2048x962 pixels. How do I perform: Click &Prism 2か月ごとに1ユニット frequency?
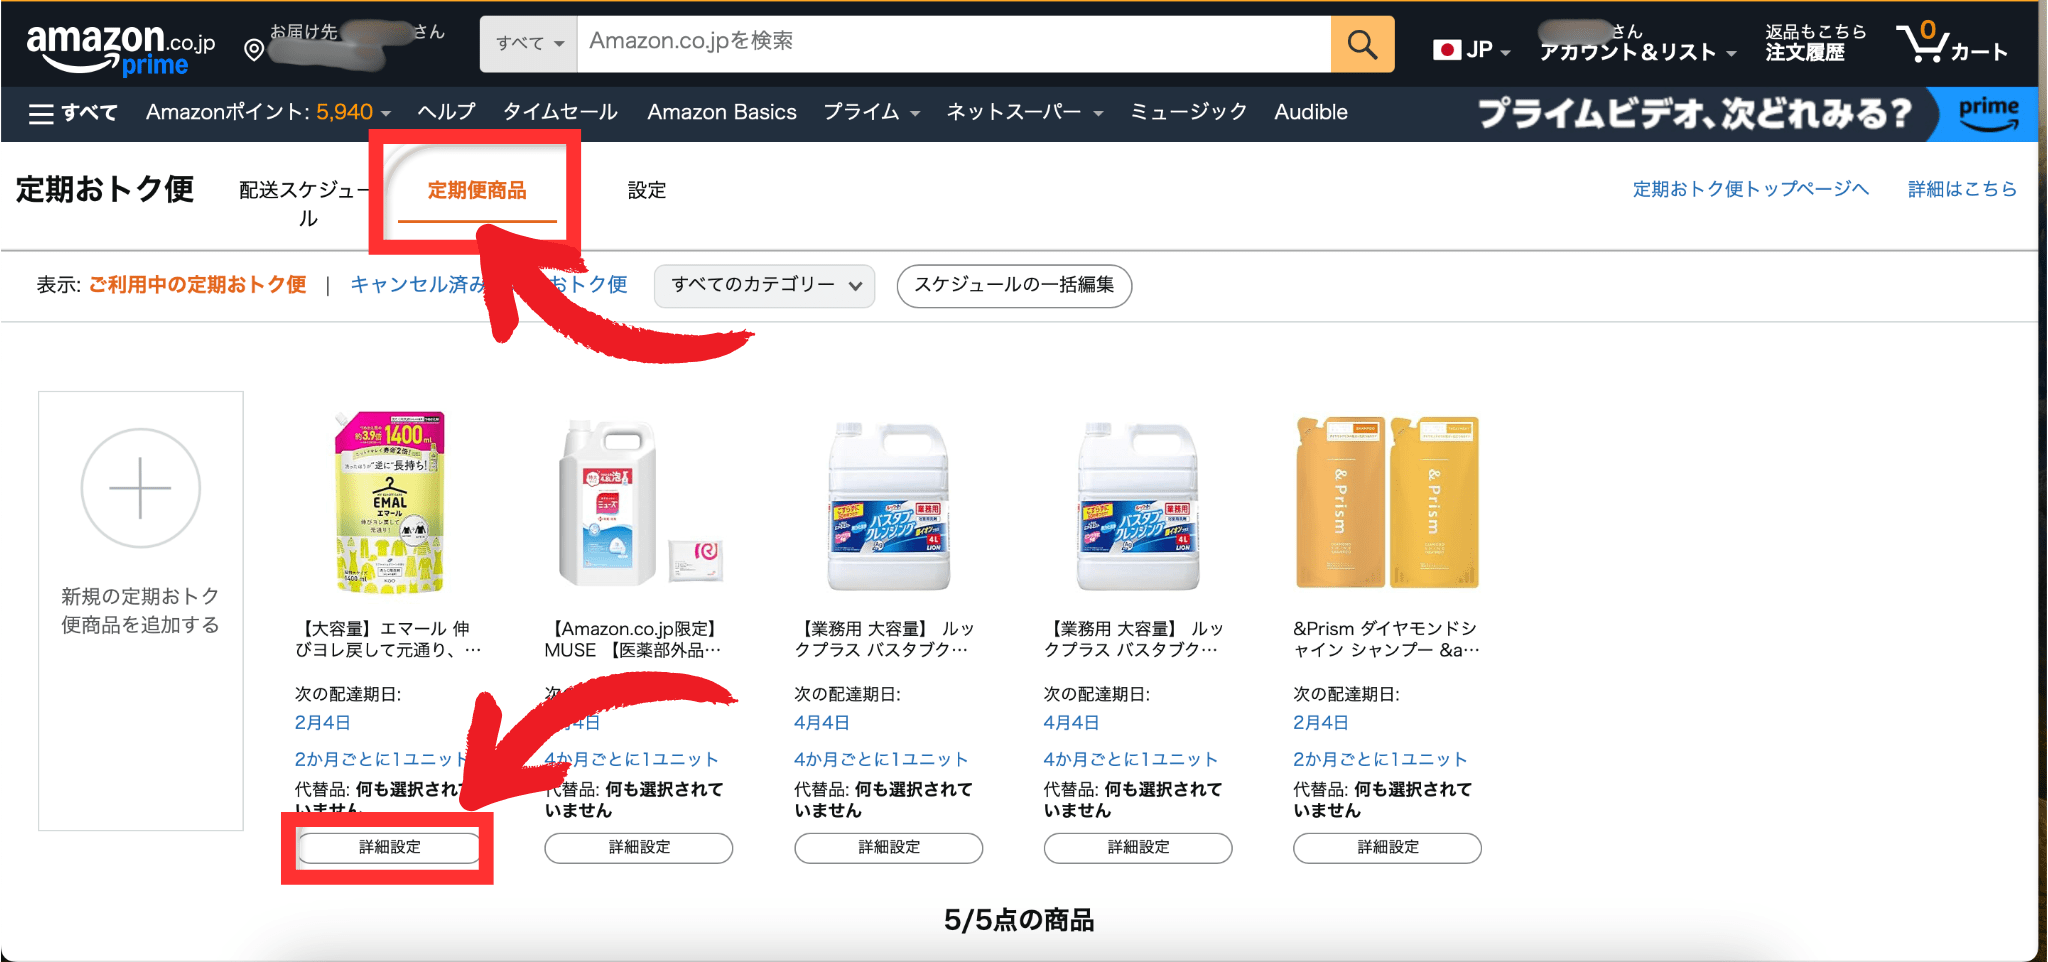click(1380, 760)
